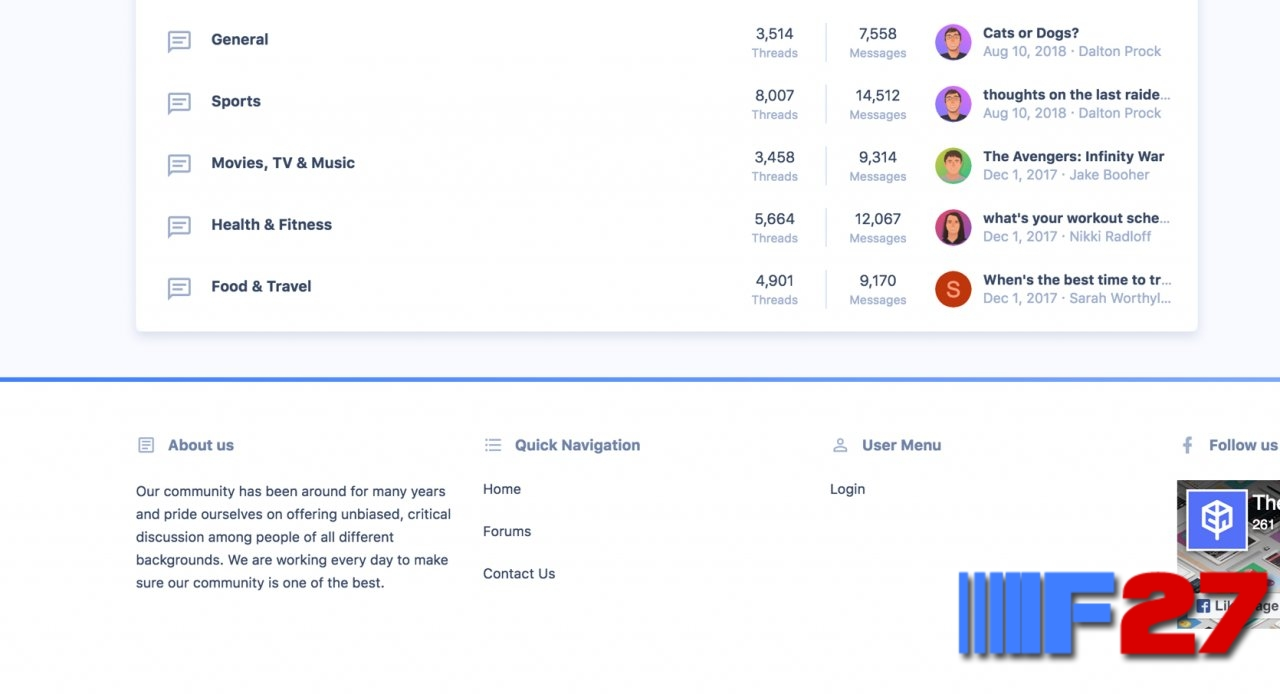Viewport: 1280px width, 694px height.
Task: Open Dalton Prock's avatar in General row
Action: pyautogui.click(x=953, y=42)
